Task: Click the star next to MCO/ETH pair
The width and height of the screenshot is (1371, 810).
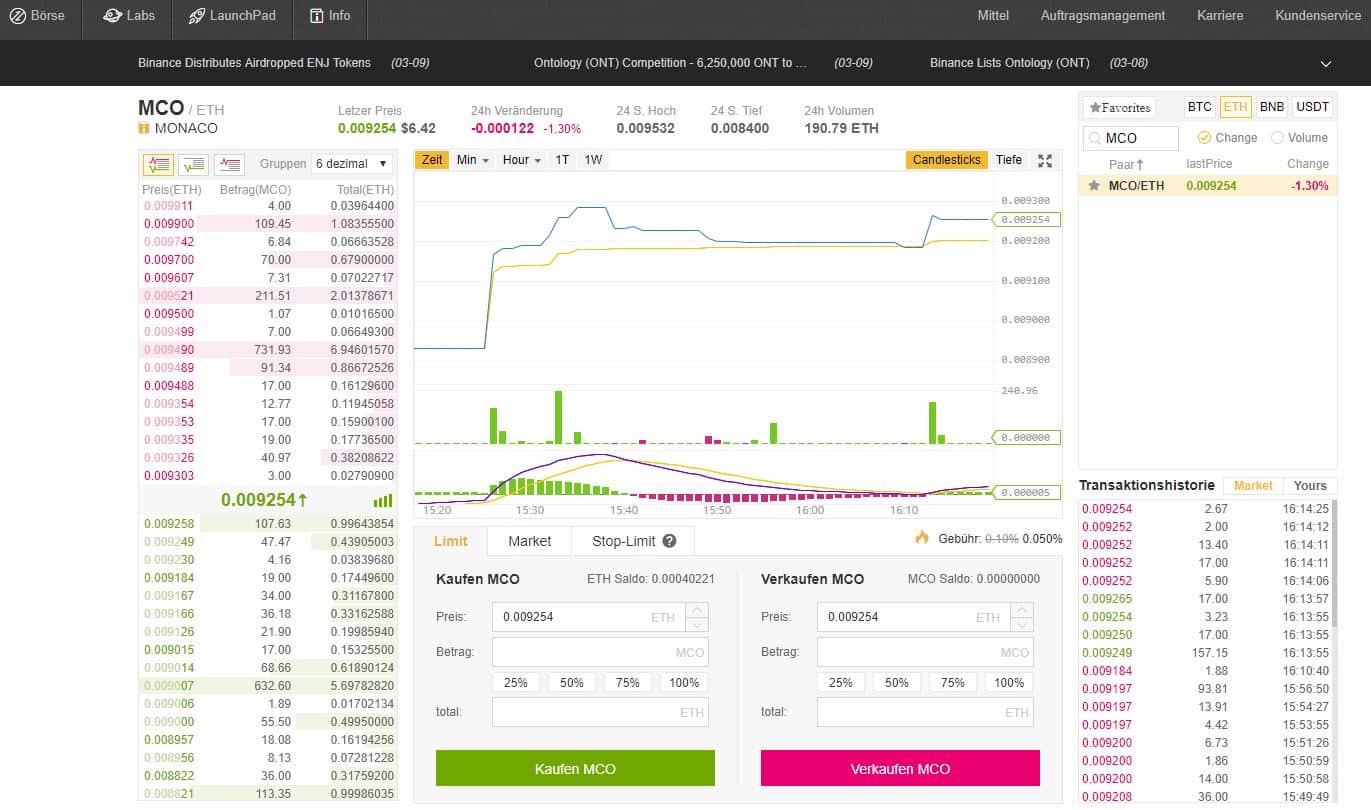Action: (1094, 186)
